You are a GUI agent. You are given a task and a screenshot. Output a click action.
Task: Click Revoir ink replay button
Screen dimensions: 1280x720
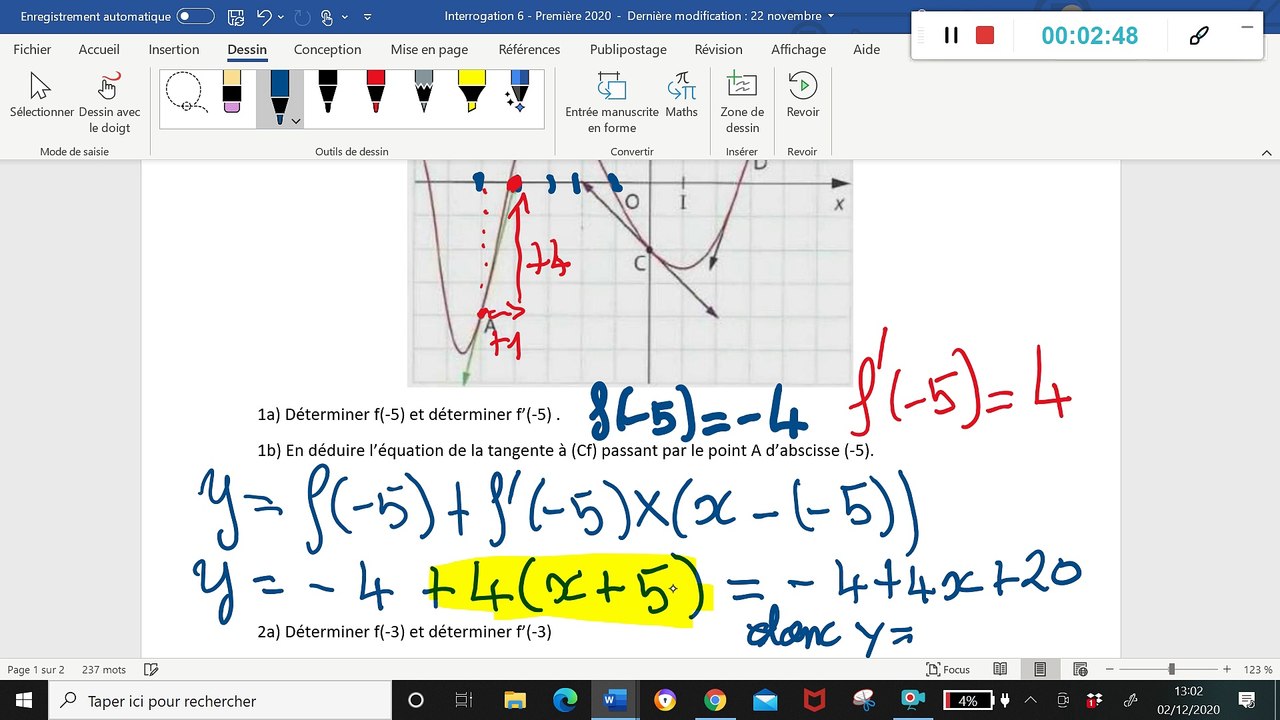point(802,96)
